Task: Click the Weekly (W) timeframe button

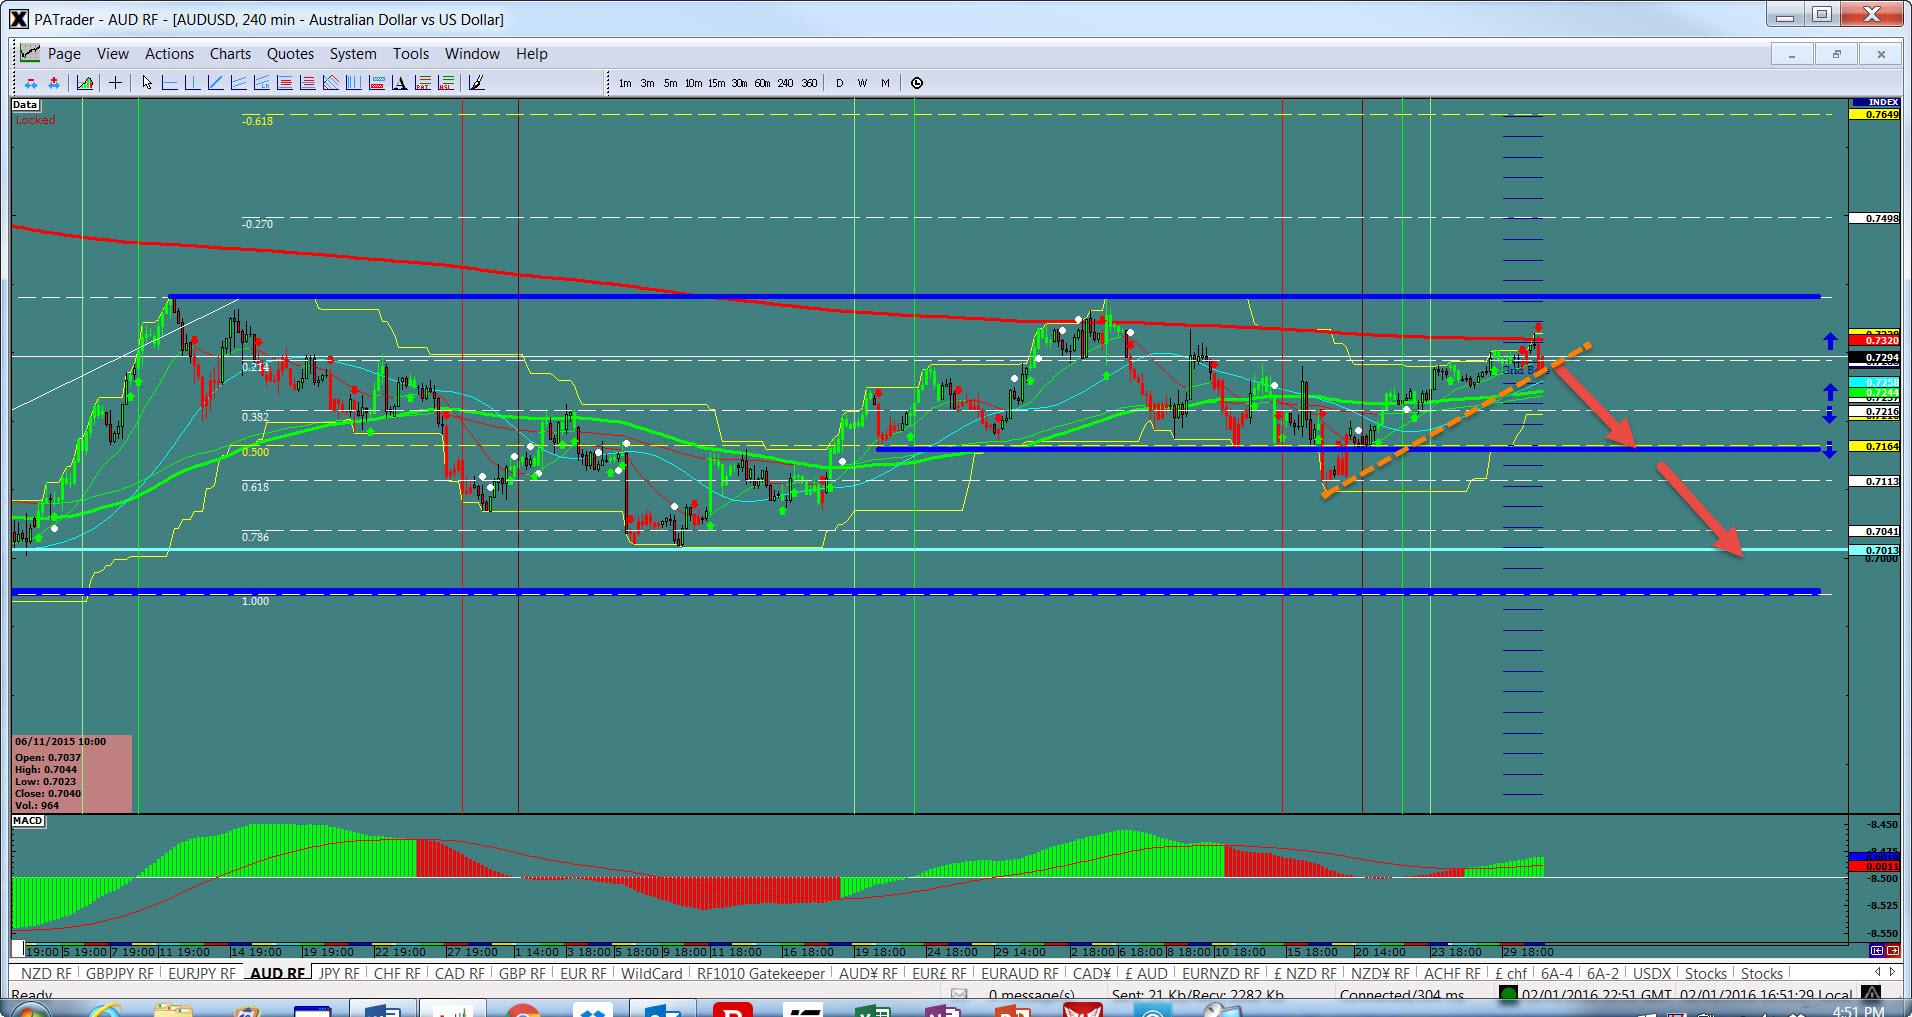Action: pyautogui.click(x=862, y=83)
